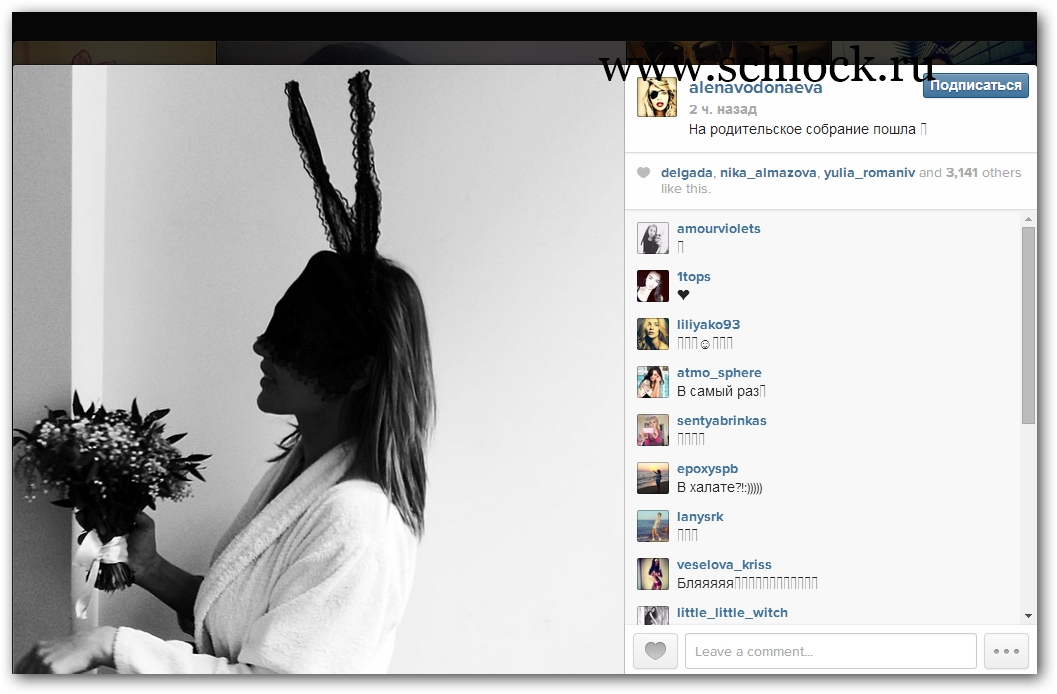Click 1tops commenter avatar
The image size is (1057, 694).
point(653,286)
